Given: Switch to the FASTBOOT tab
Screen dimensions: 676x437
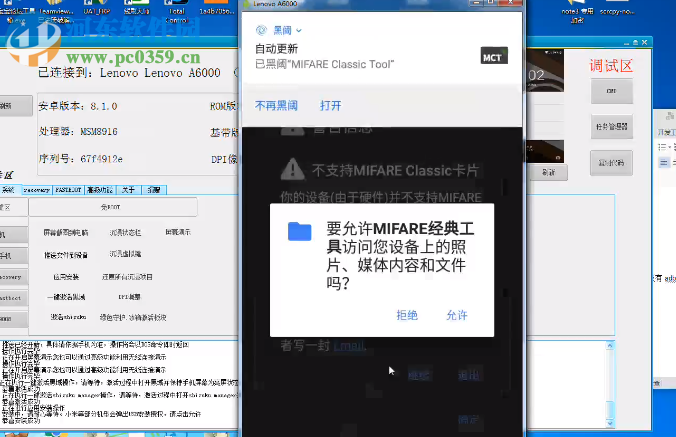Looking at the screenshot, I should click(68, 190).
